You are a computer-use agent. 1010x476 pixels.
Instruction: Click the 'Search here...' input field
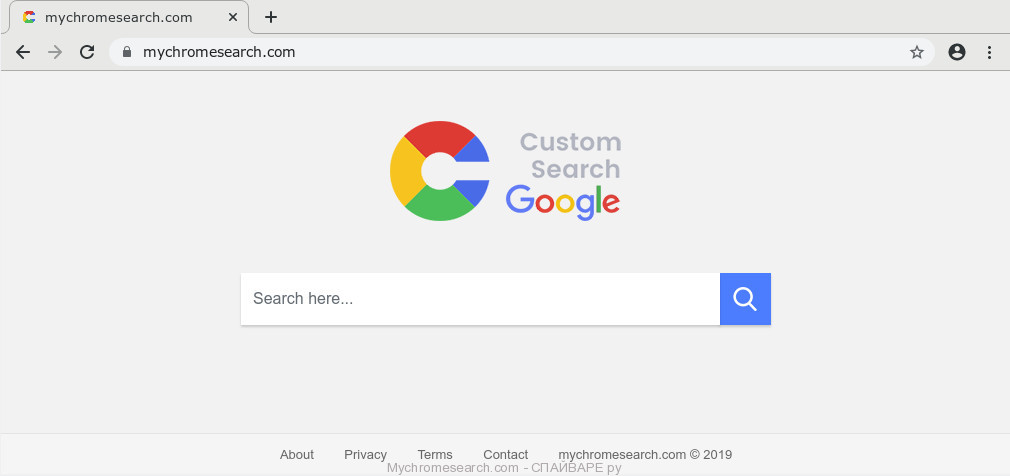click(x=480, y=299)
